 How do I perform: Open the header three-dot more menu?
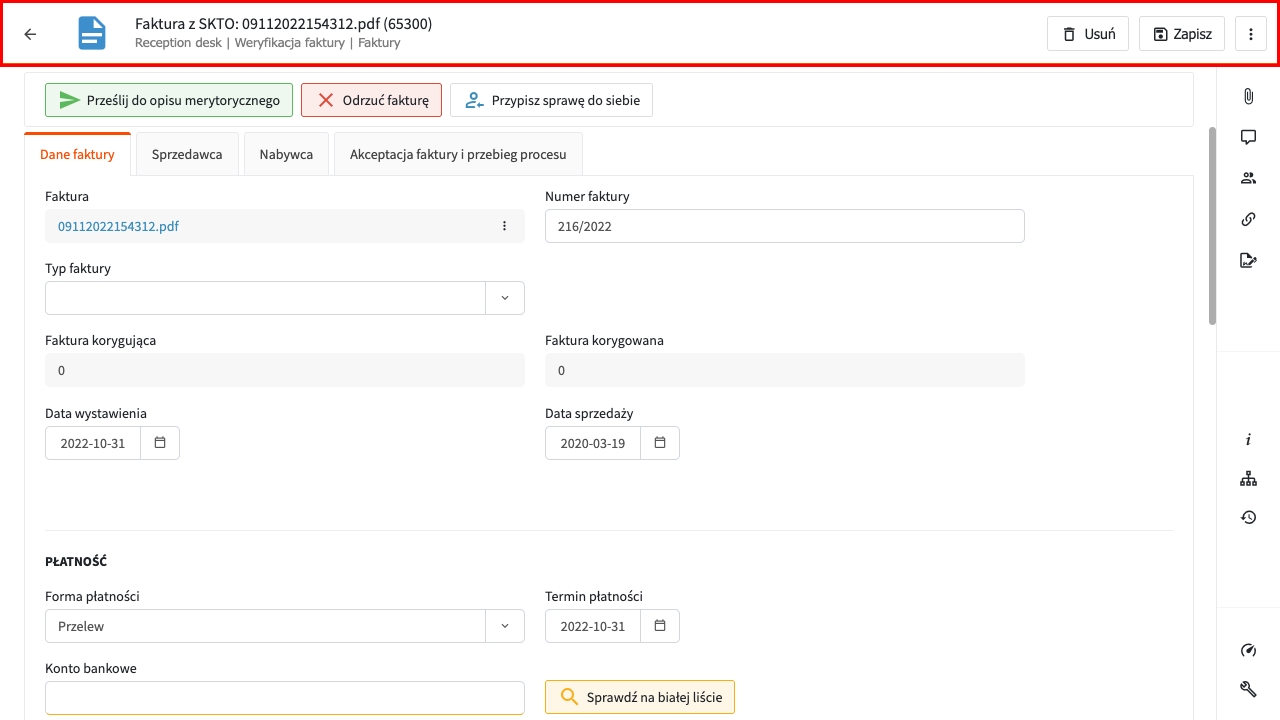point(1251,34)
